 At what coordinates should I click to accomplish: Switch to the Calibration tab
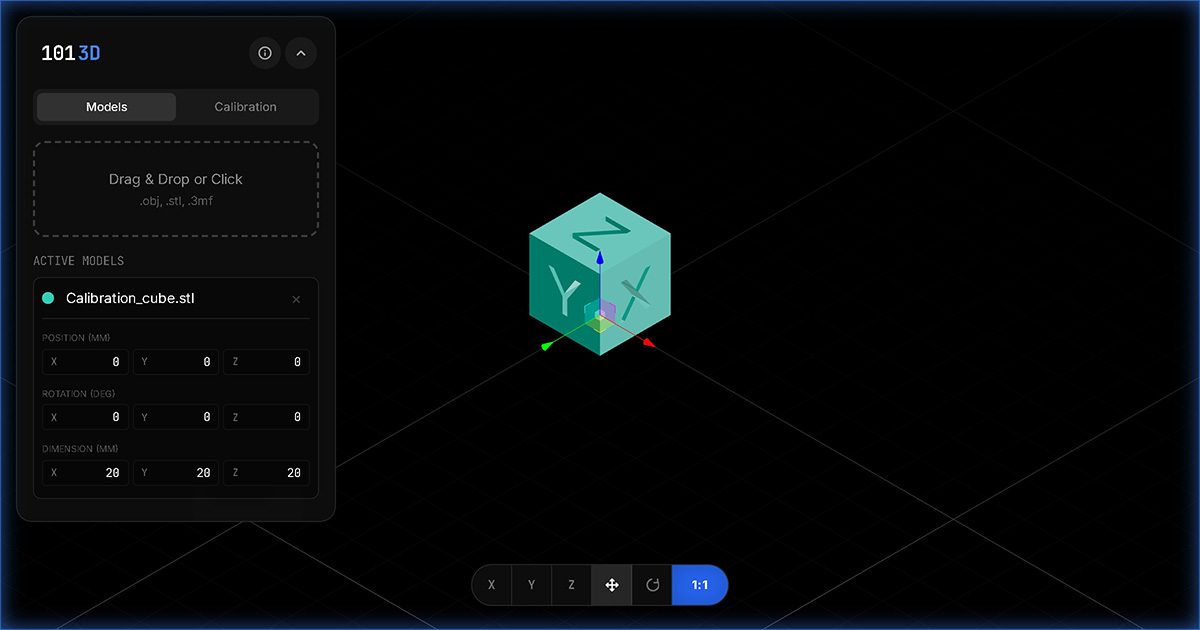(246, 107)
